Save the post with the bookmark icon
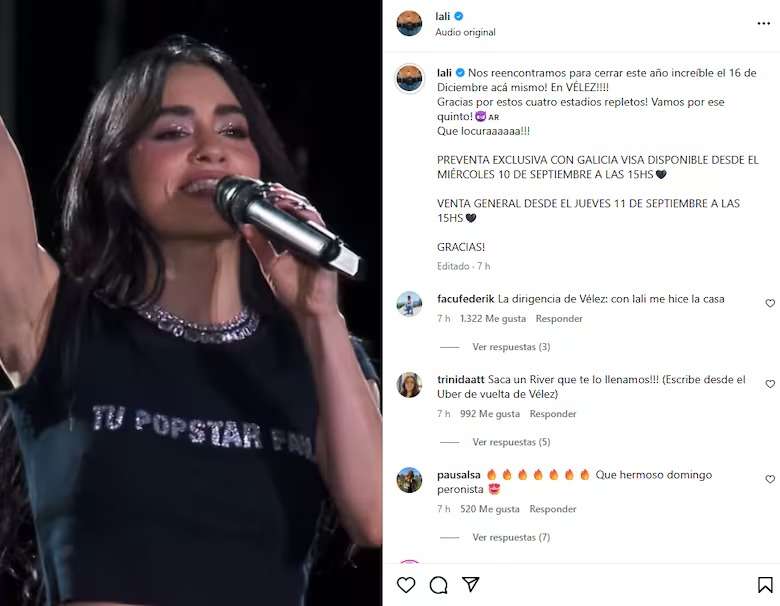 pos(765,585)
